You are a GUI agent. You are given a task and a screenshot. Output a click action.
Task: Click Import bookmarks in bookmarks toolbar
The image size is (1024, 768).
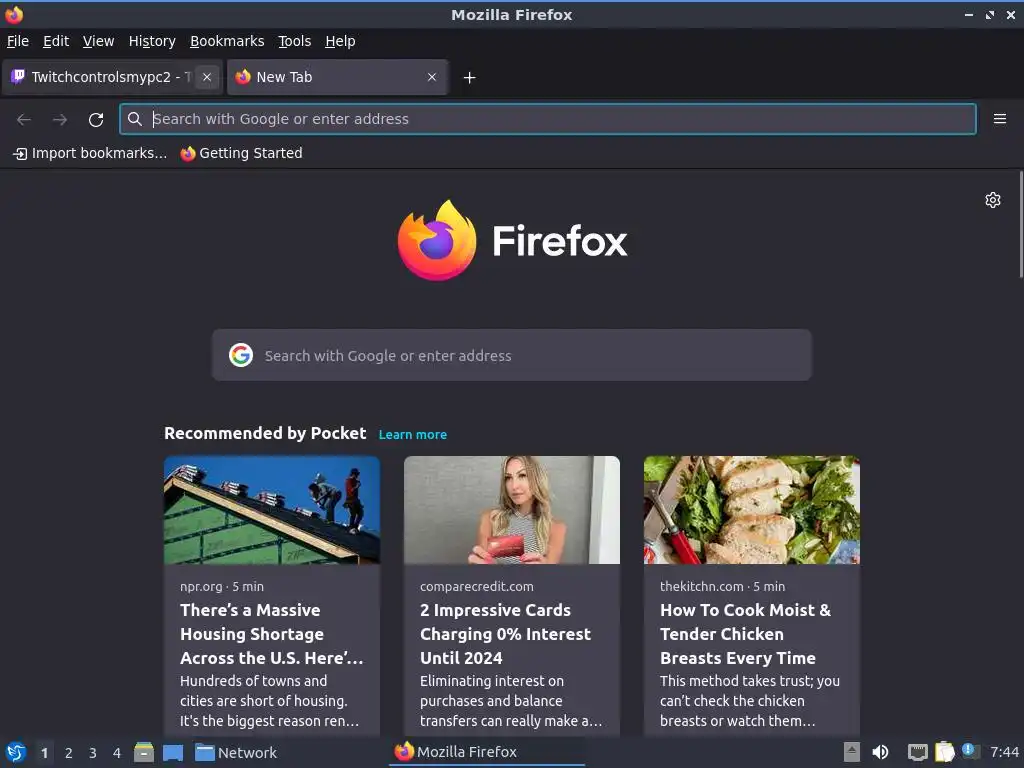90,153
